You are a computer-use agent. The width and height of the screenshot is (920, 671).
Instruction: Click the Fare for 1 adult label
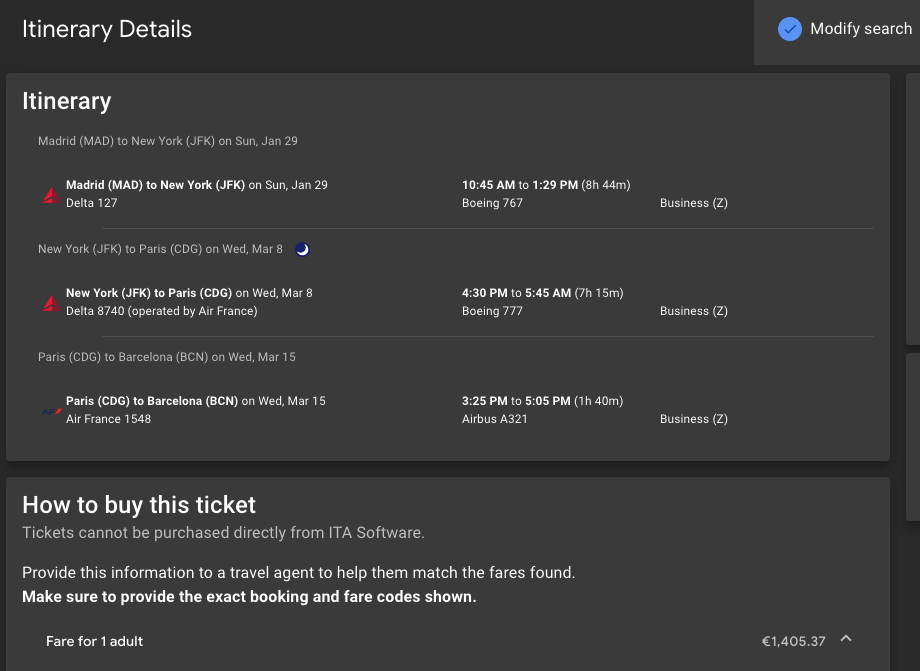[94, 641]
